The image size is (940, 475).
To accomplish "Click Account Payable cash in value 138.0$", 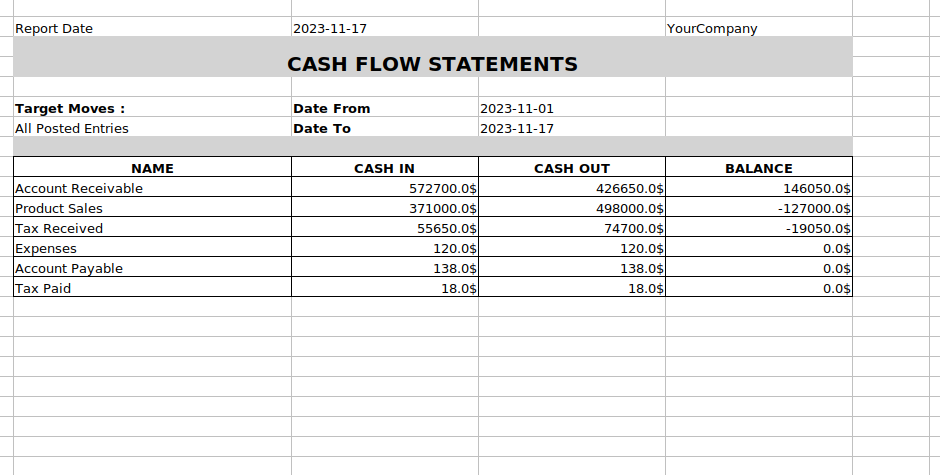I will tap(455, 269).
